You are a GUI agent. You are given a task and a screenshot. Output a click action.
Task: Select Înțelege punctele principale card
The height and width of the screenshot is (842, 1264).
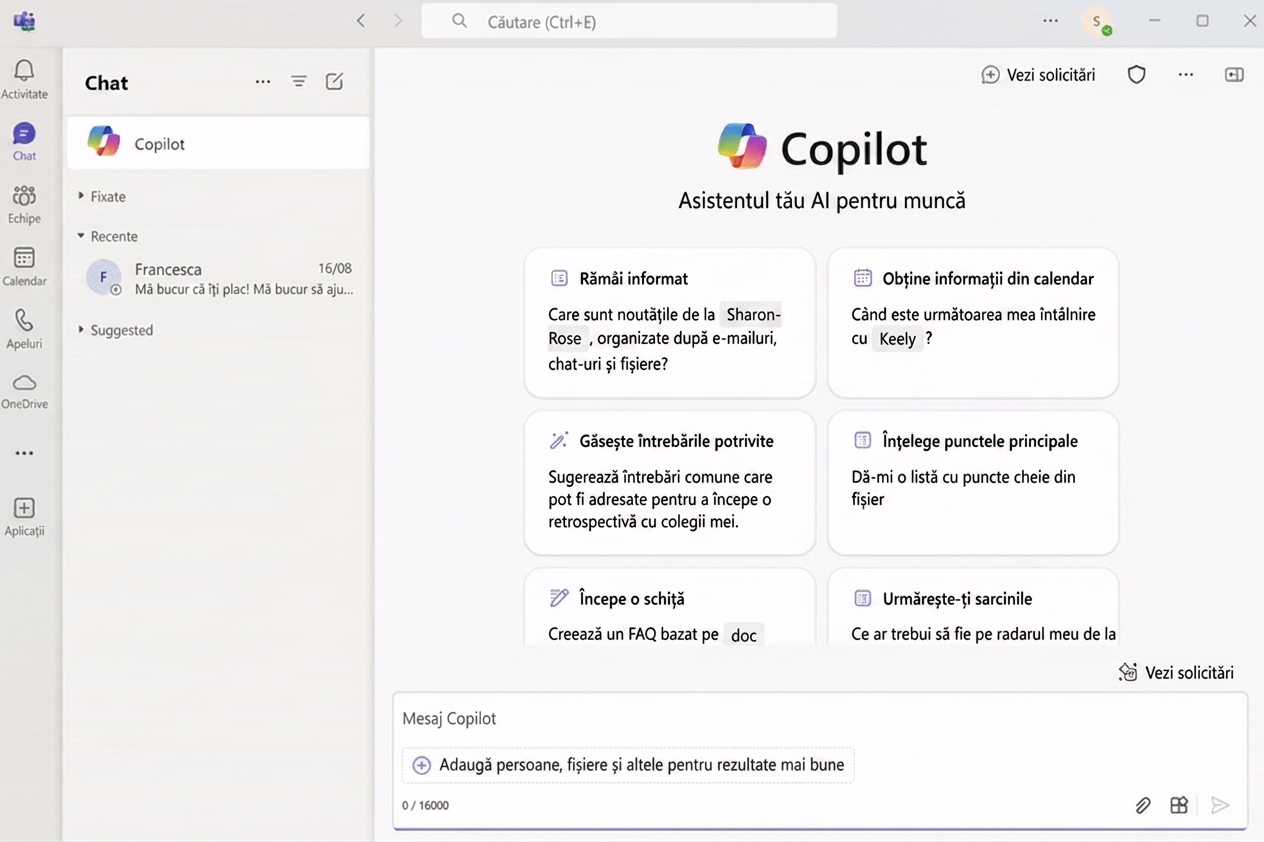tap(973, 482)
